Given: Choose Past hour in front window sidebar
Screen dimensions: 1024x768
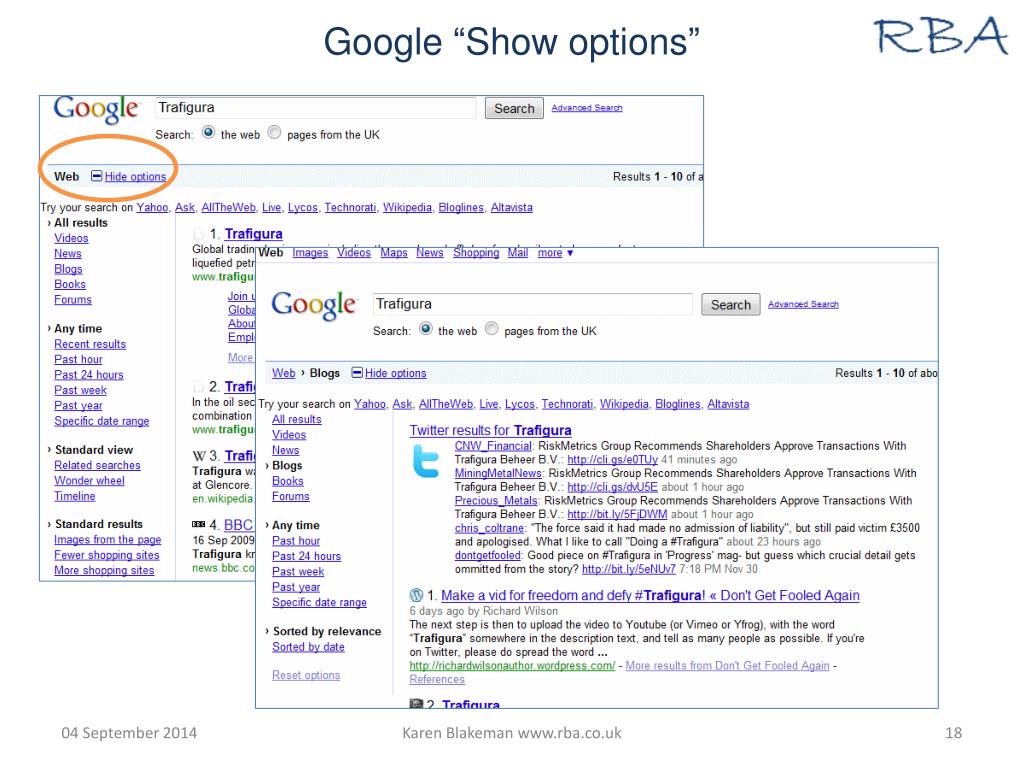Looking at the screenshot, I should pos(296,541).
